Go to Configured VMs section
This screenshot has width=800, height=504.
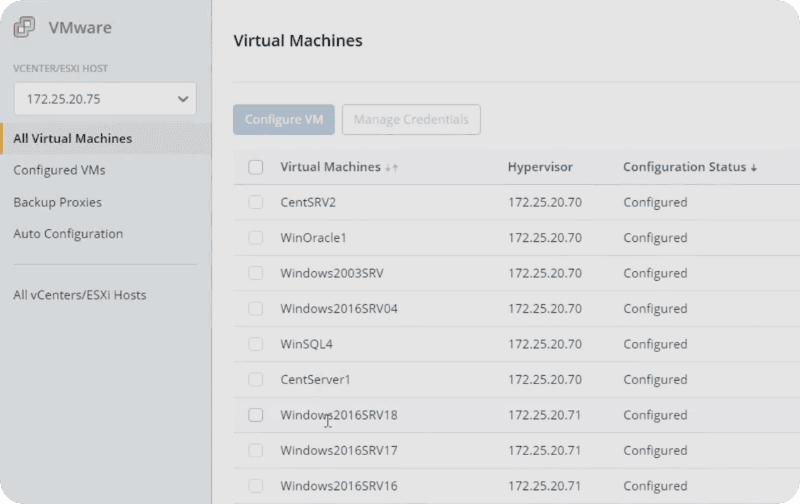(x=59, y=170)
